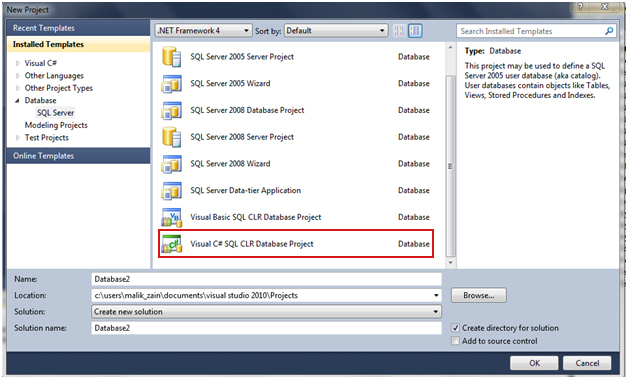Switch to small icons view
Viewport: 628px width, 379px height.
(399, 30)
